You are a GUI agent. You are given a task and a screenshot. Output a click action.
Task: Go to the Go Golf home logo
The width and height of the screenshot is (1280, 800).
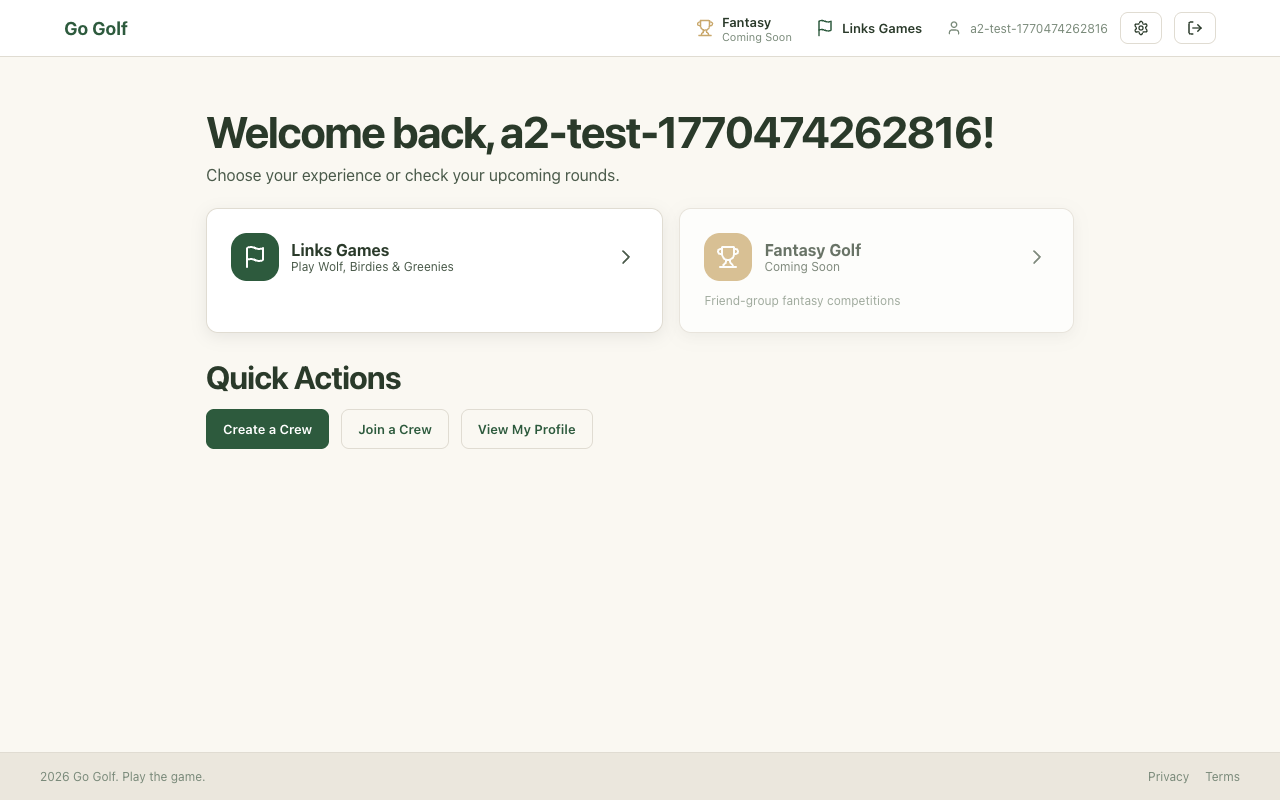pos(96,29)
